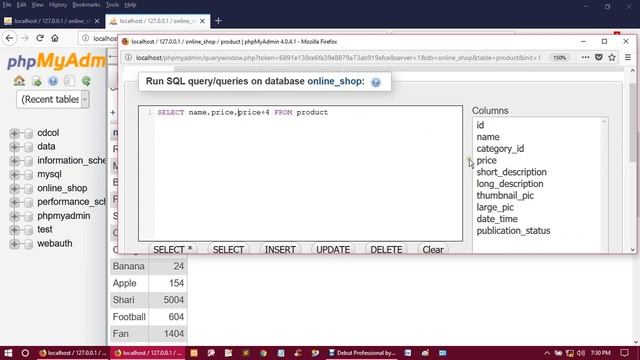
Task: Expand the test database node
Action: point(14,230)
